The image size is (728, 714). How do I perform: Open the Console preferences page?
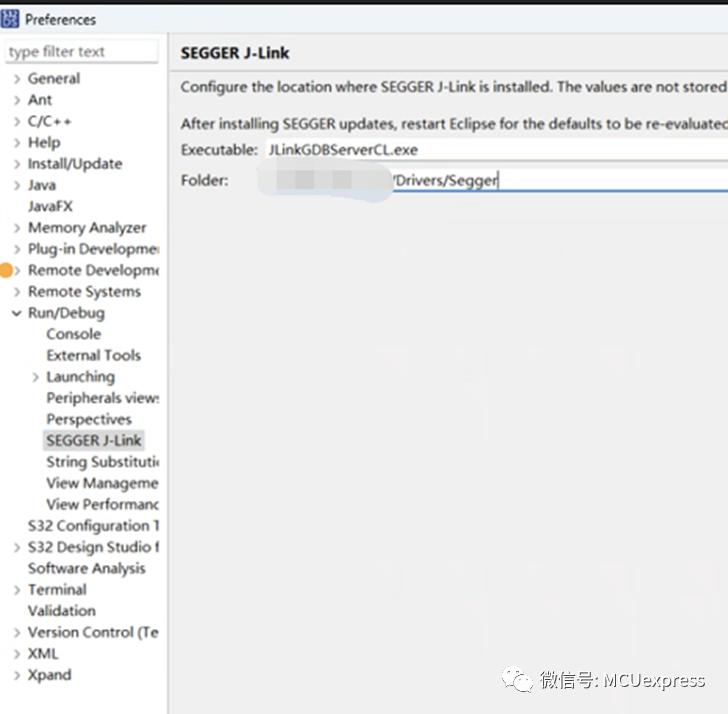coord(74,334)
